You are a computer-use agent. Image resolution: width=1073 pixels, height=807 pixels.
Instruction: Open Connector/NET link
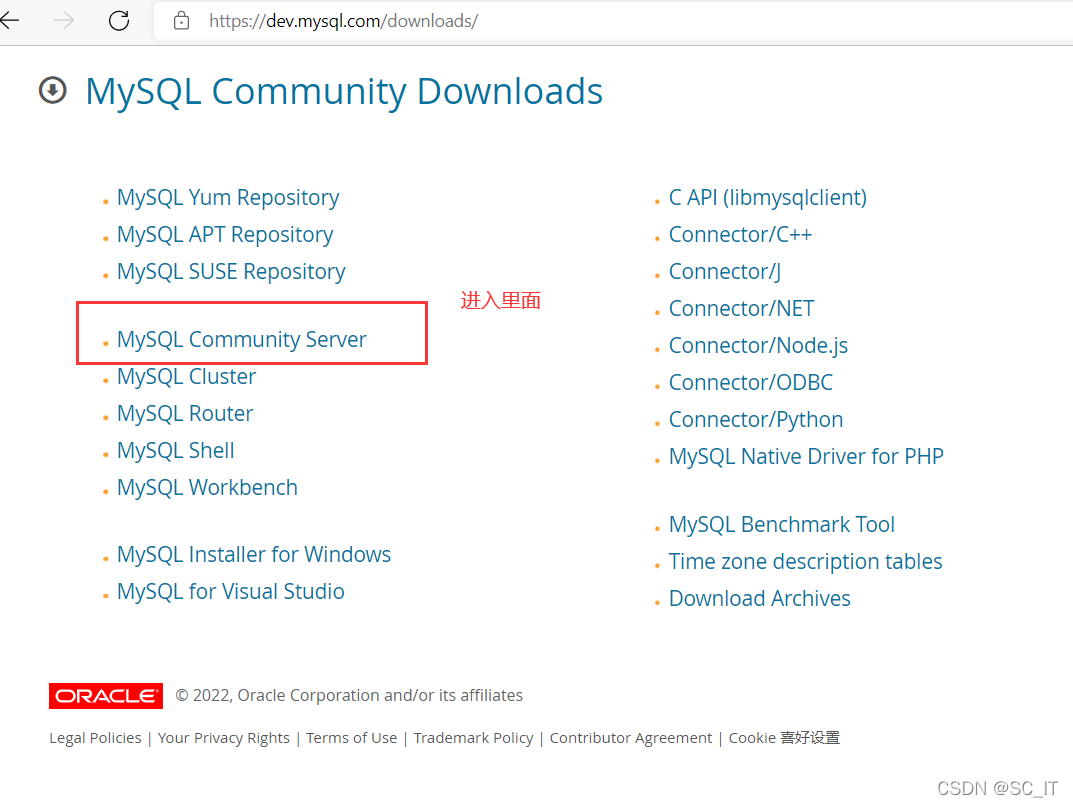(742, 308)
